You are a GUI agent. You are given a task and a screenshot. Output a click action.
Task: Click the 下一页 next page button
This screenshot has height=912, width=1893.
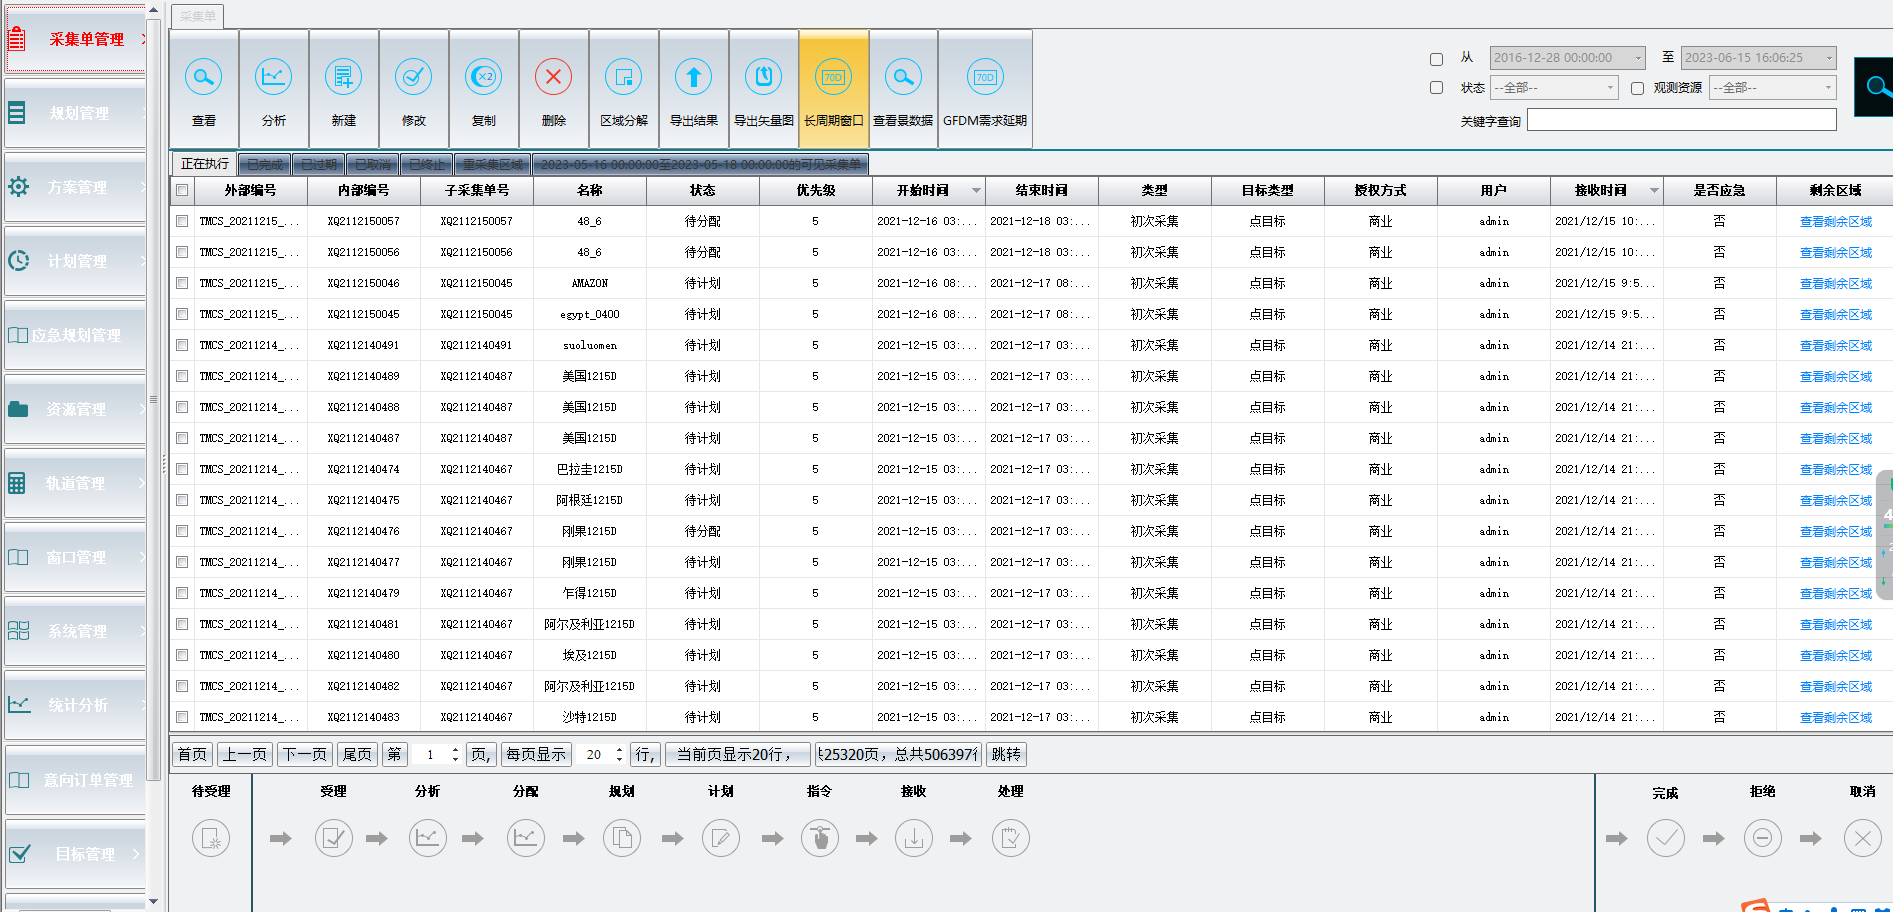click(304, 754)
